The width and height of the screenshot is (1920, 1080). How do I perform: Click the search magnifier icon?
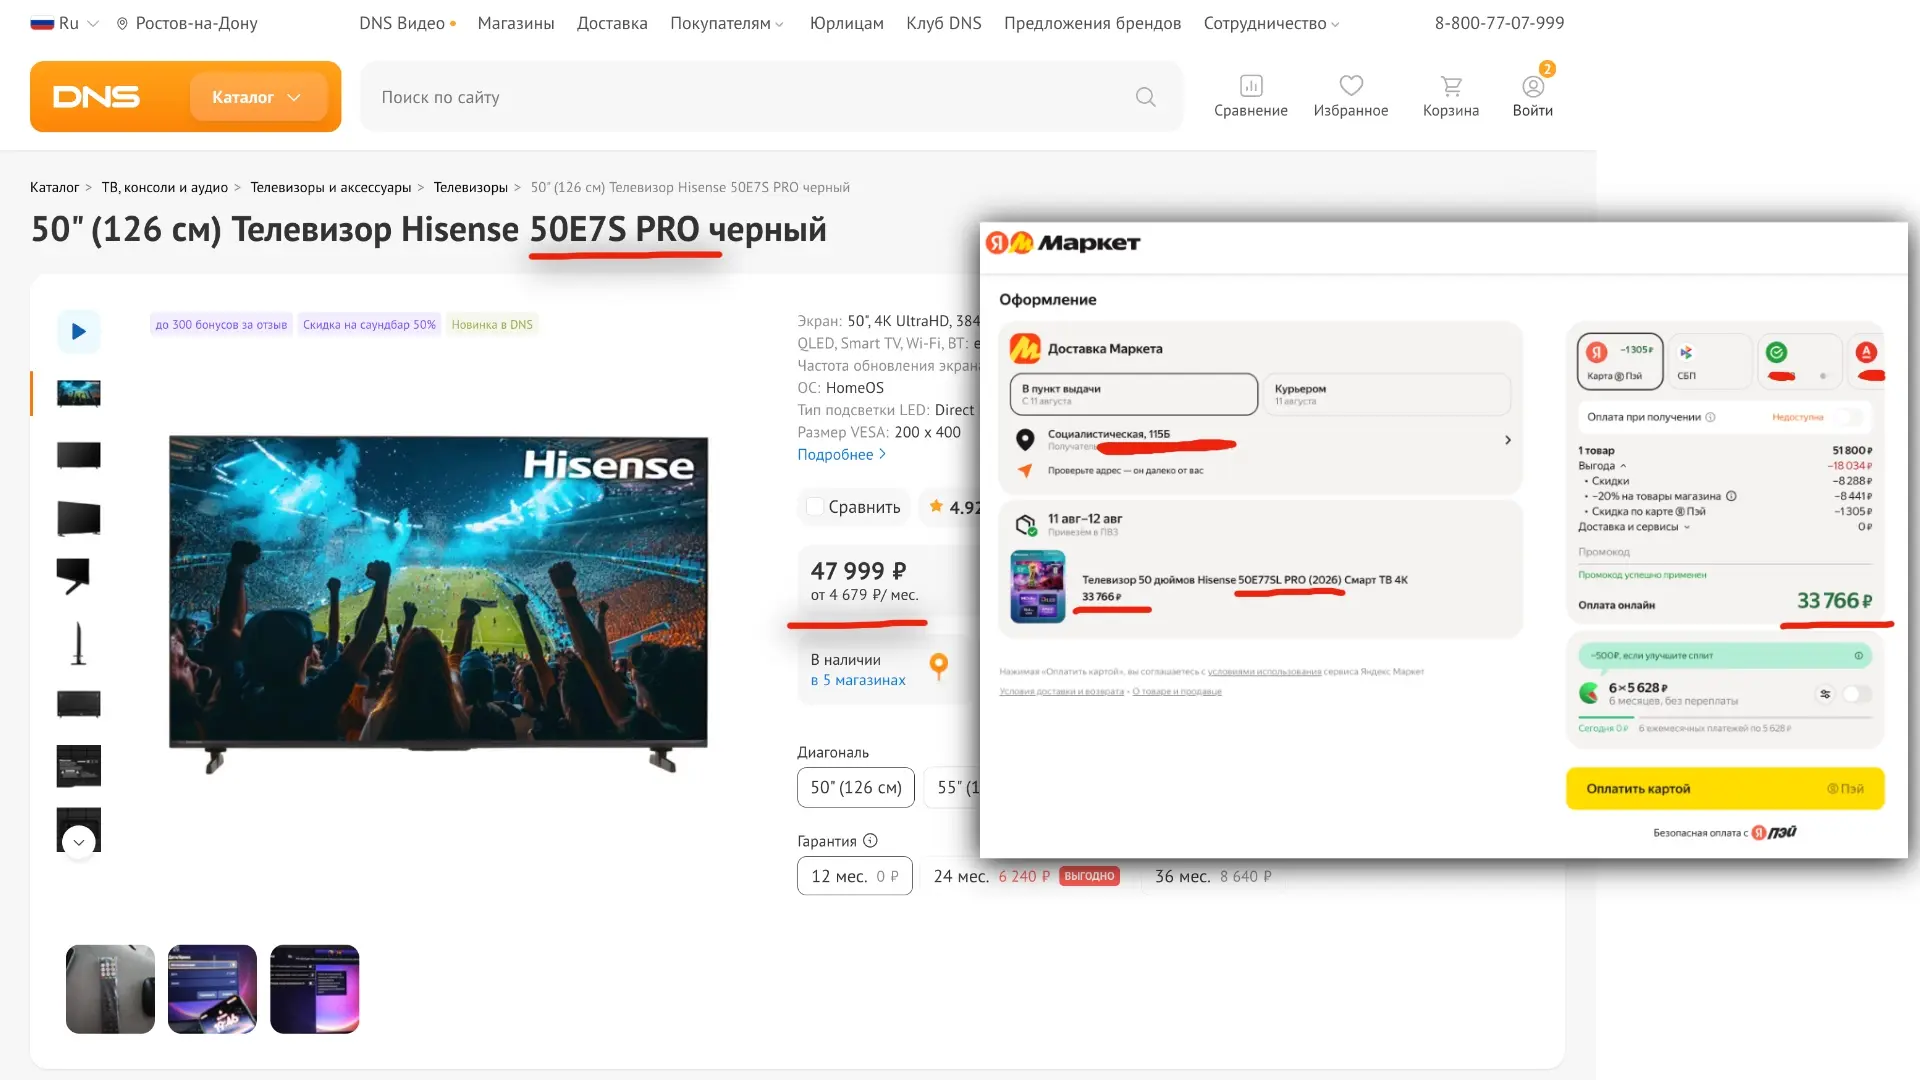click(1146, 97)
